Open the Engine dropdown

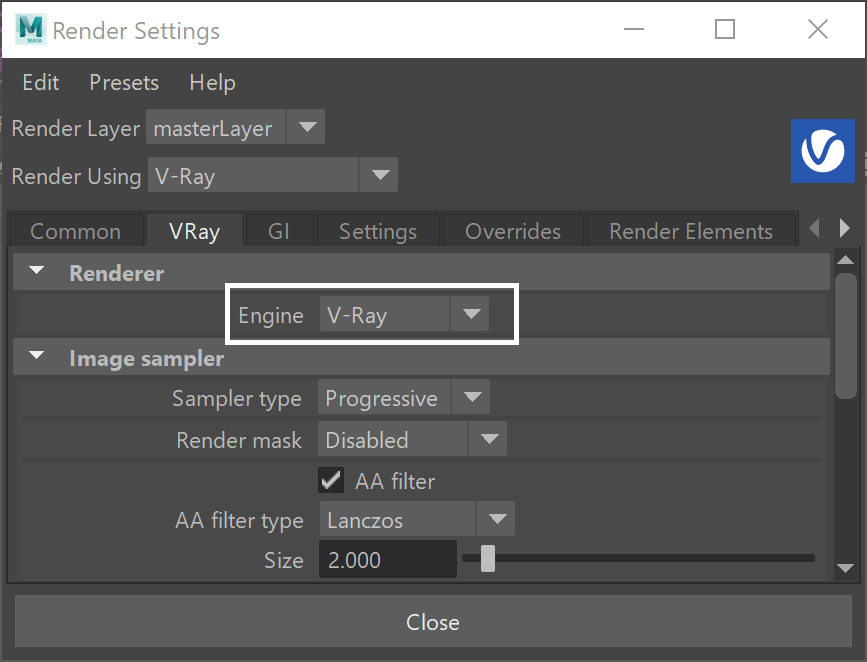pyautogui.click(x=404, y=314)
